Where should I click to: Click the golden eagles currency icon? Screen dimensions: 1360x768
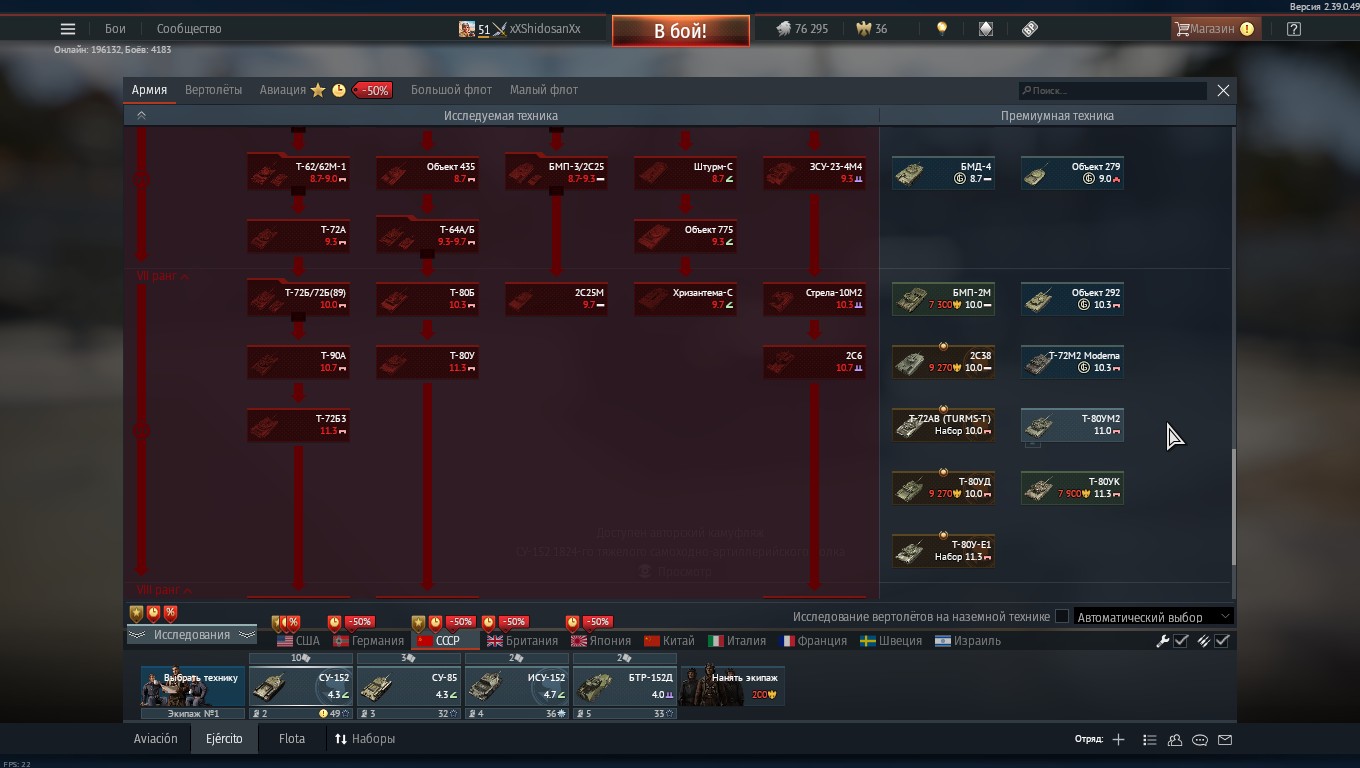point(864,29)
